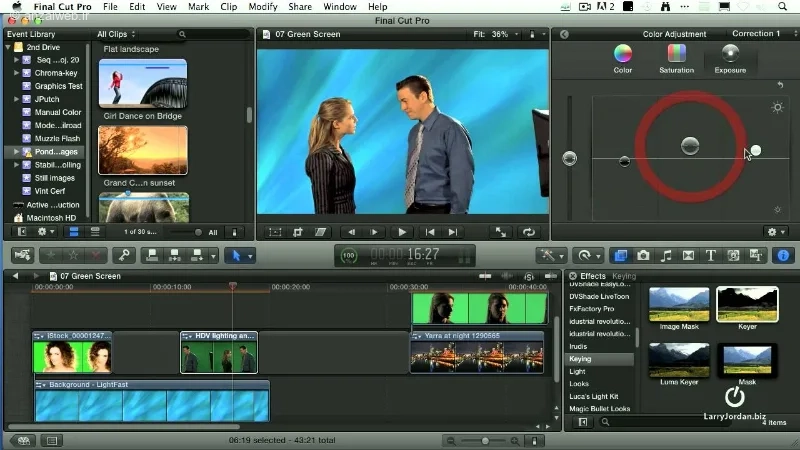The height and width of the screenshot is (450, 800).
Task: Toggle snapping in the timeline
Action: point(551,276)
